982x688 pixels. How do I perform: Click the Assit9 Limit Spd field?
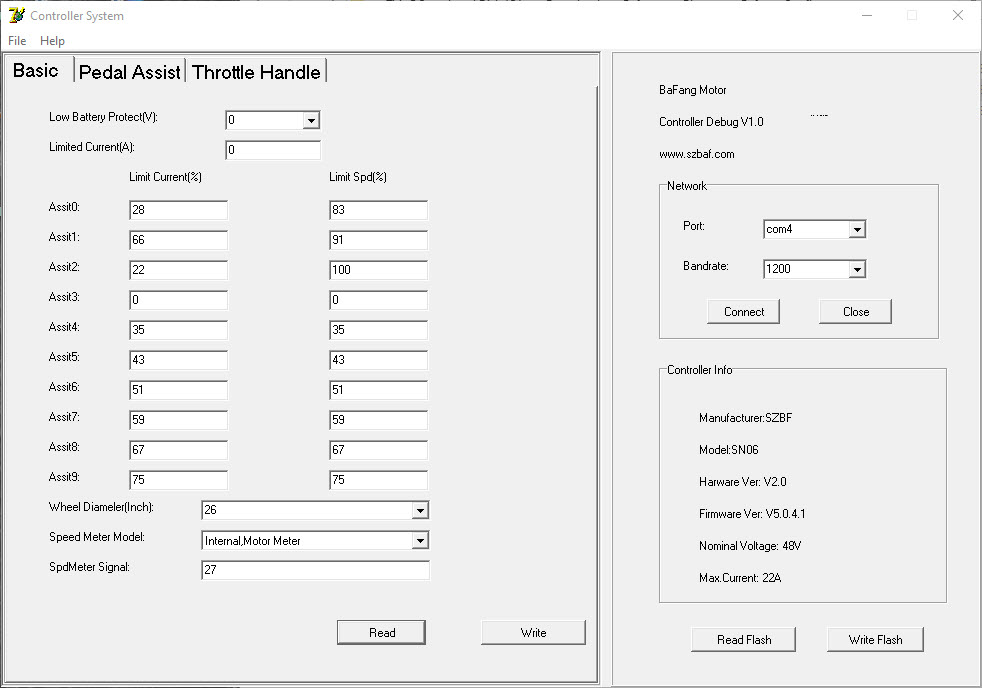[x=378, y=480]
